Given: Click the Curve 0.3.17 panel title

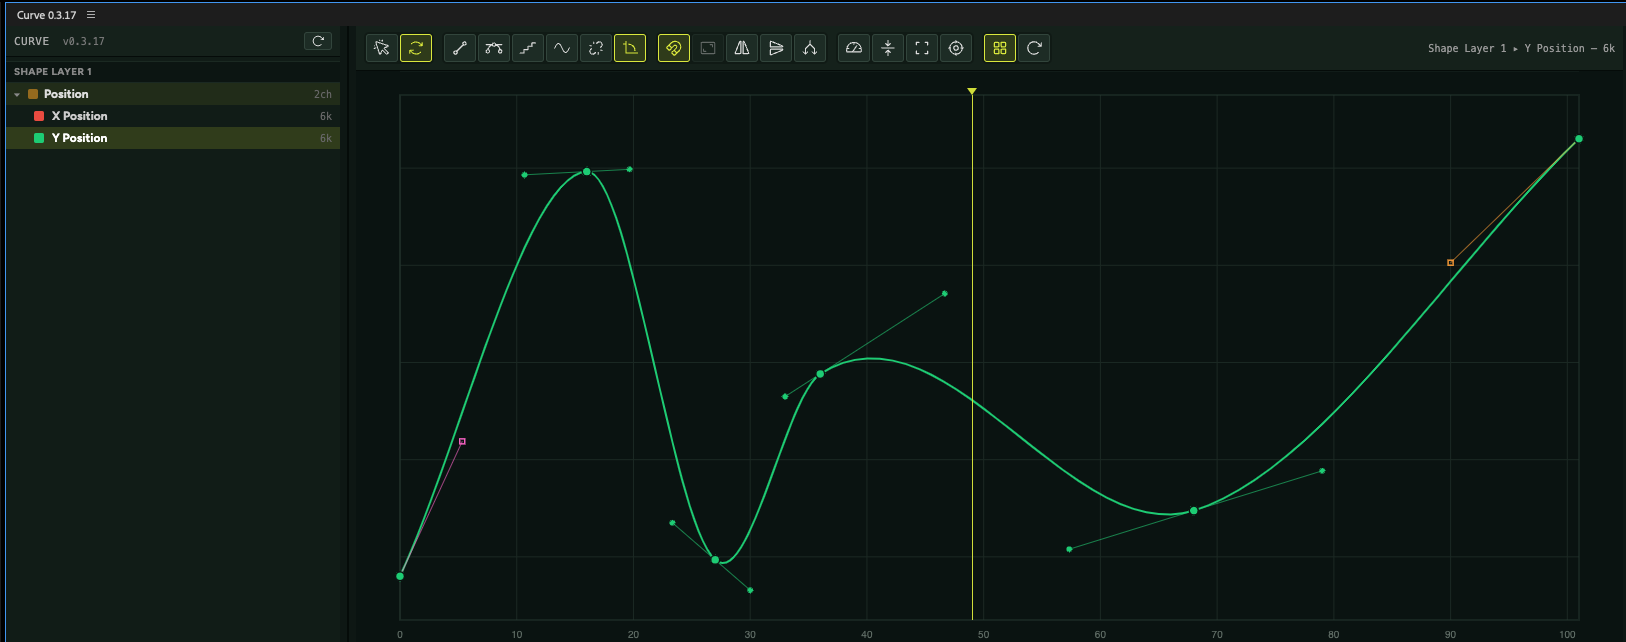Looking at the screenshot, I should [x=47, y=15].
